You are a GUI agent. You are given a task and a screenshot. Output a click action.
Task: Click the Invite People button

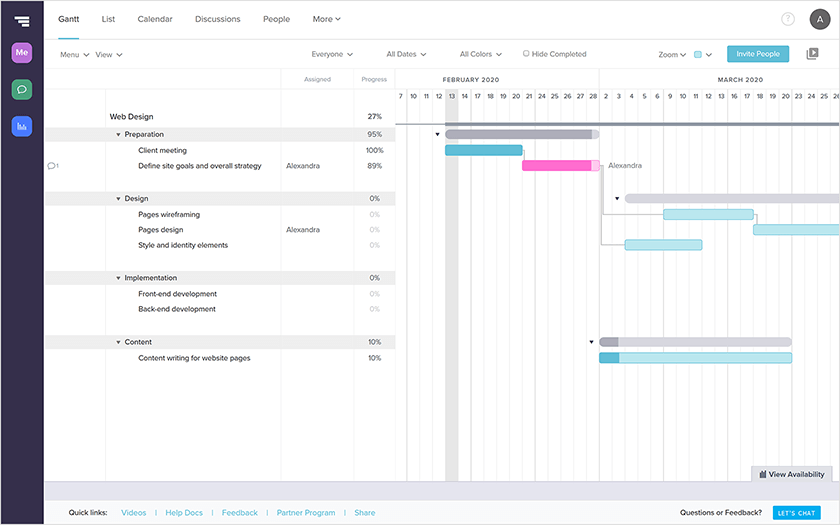[x=758, y=54]
